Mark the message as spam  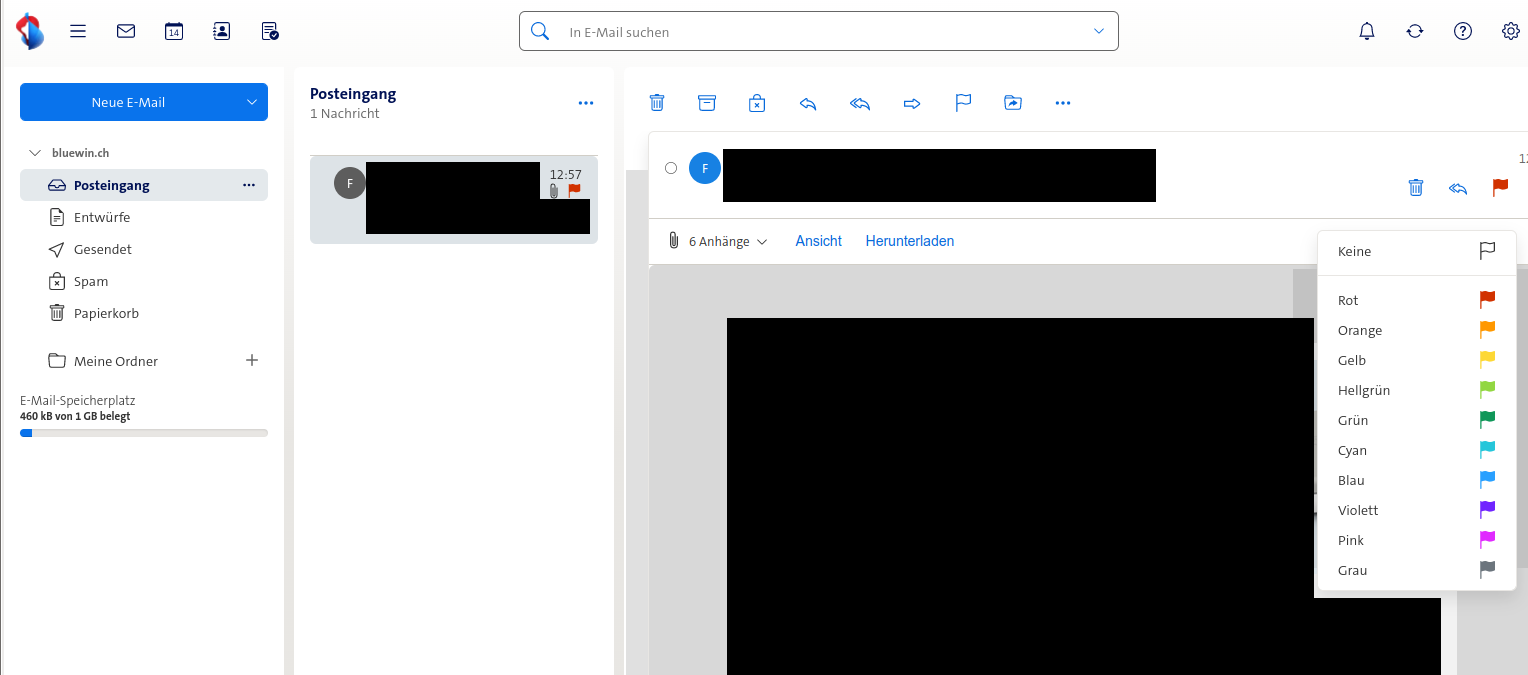[x=757, y=102]
